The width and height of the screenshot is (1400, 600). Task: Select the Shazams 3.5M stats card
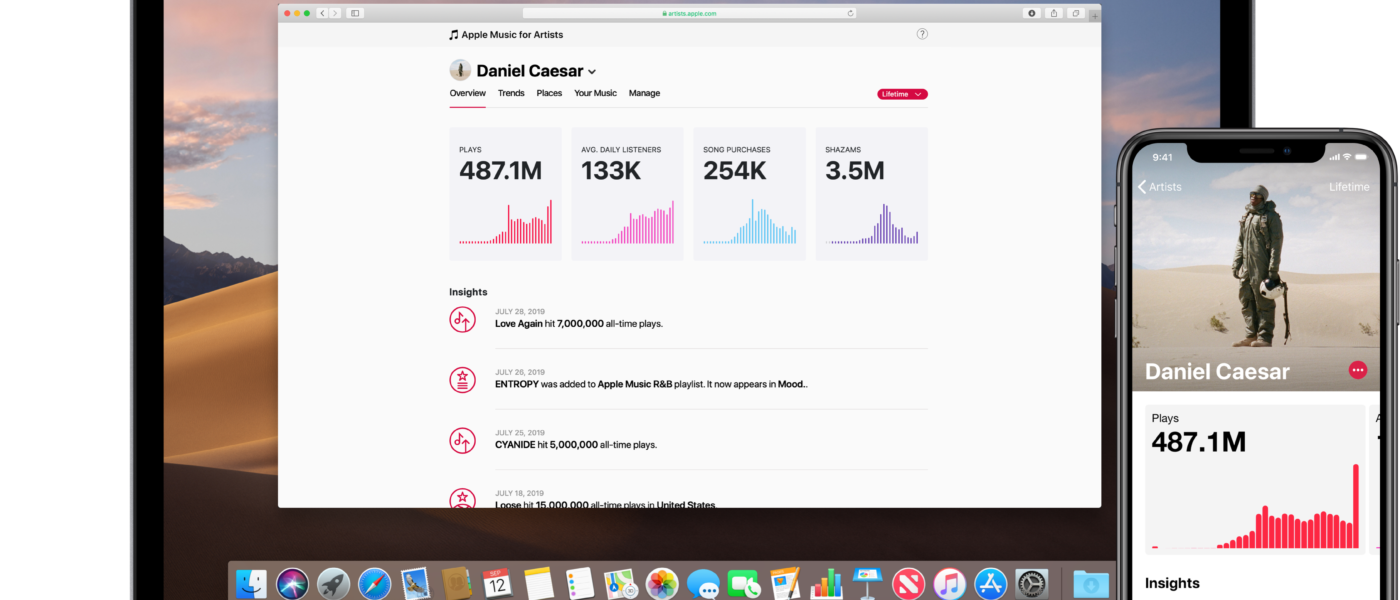tap(871, 193)
